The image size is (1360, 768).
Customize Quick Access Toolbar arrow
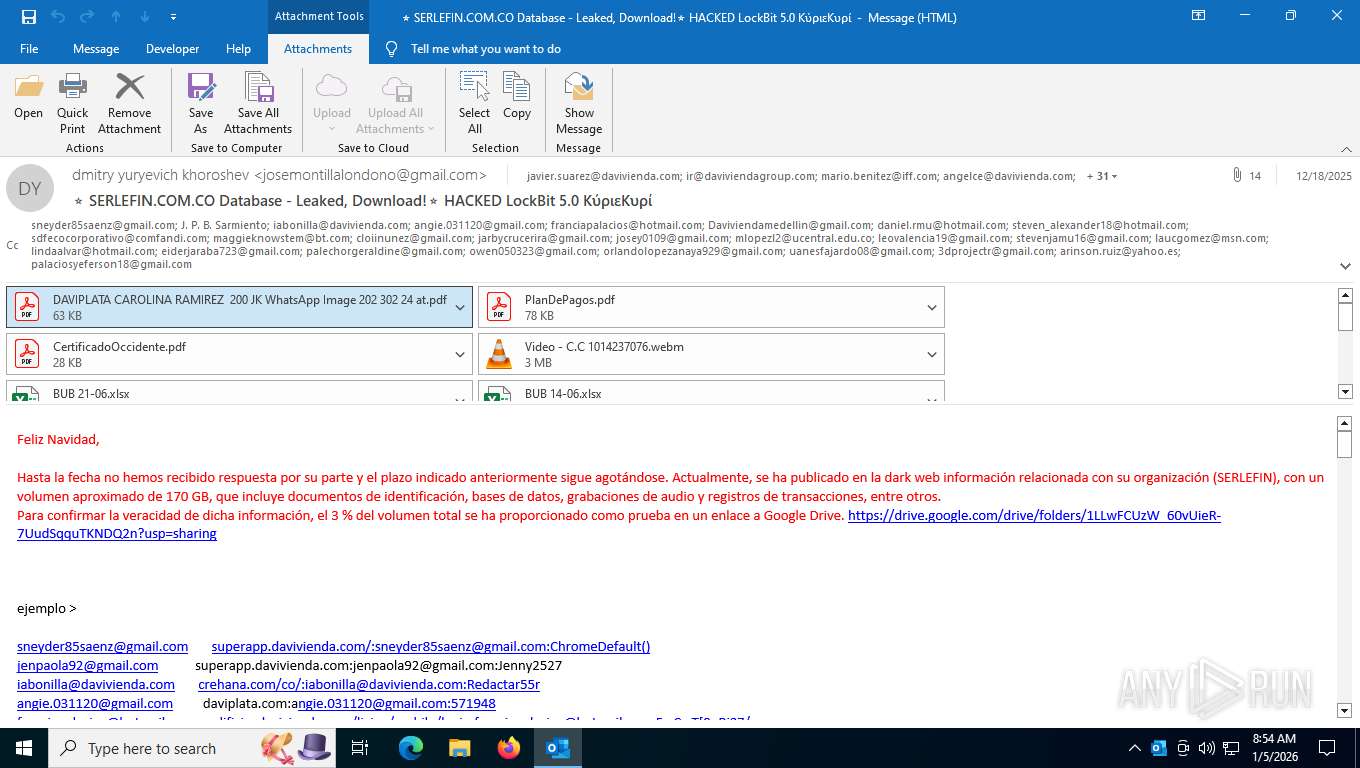coord(174,17)
